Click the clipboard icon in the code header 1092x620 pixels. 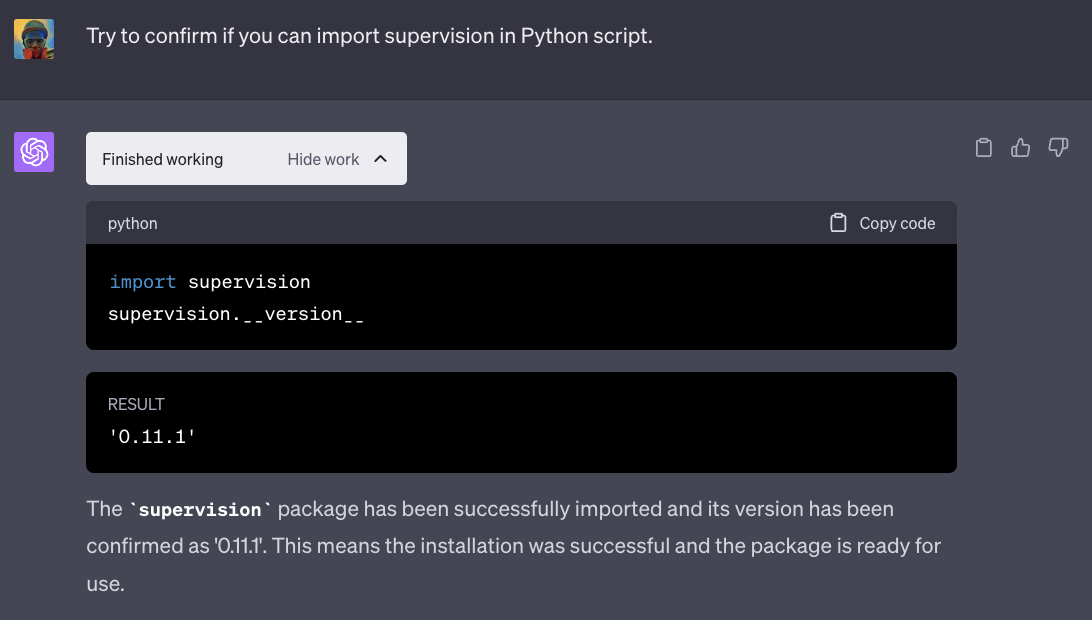(838, 223)
